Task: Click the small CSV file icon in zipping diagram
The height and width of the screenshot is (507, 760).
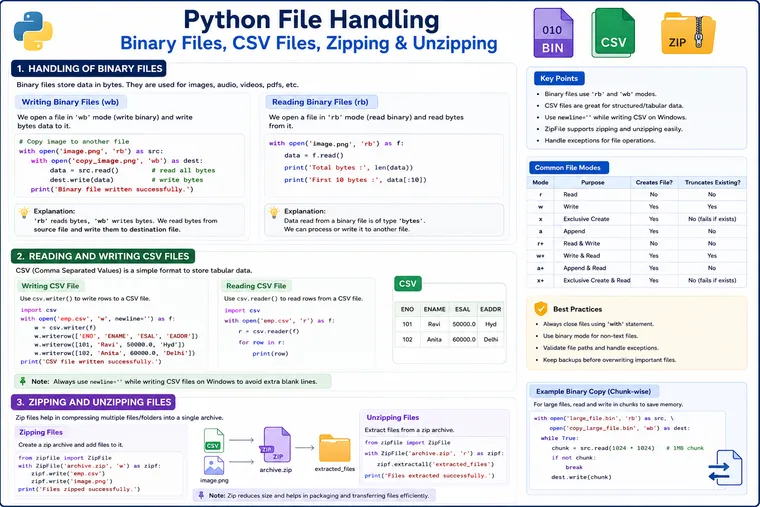Action: (x=214, y=440)
